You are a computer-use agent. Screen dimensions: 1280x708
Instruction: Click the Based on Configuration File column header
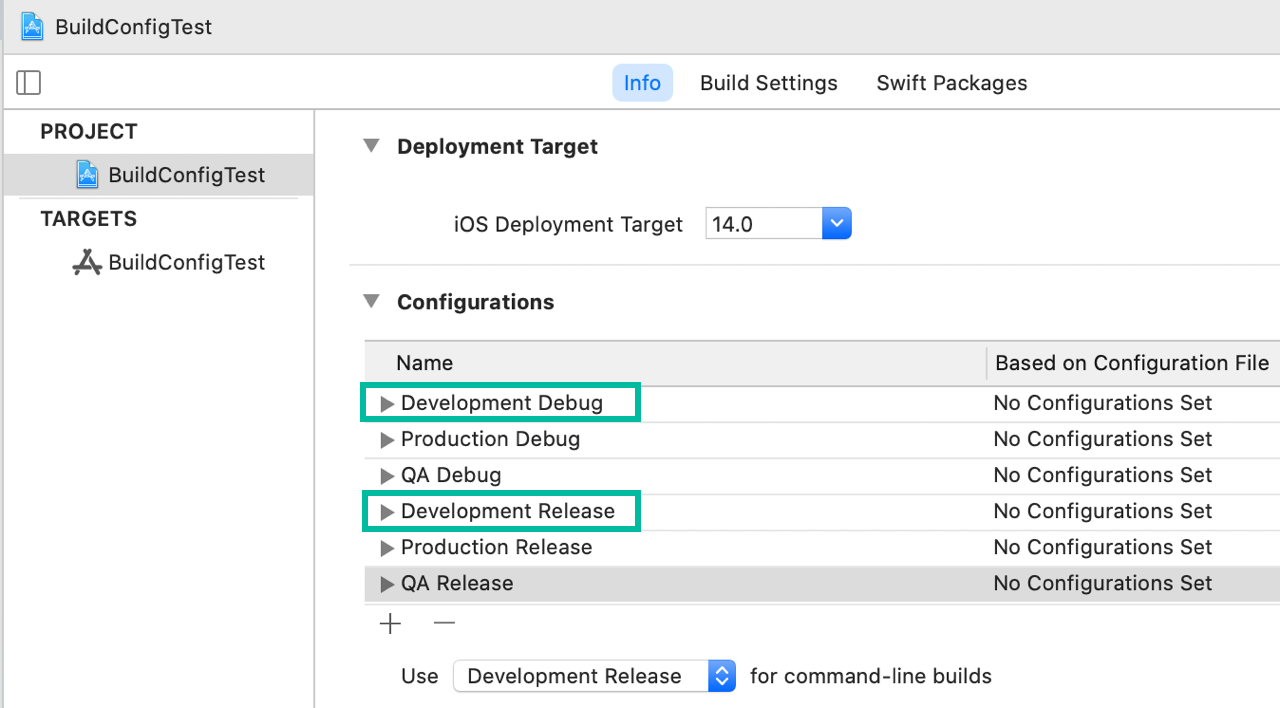pos(1131,363)
